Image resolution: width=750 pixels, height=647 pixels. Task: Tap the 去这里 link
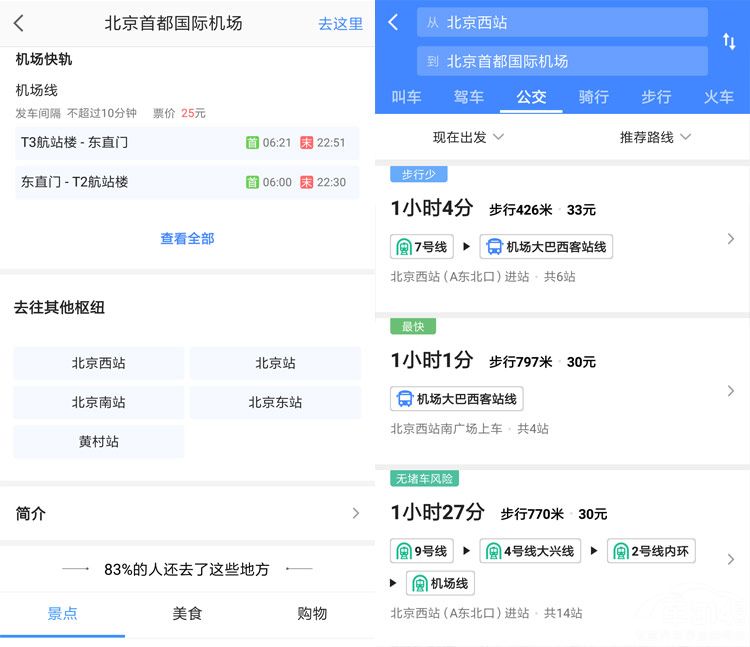click(x=340, y=23)
